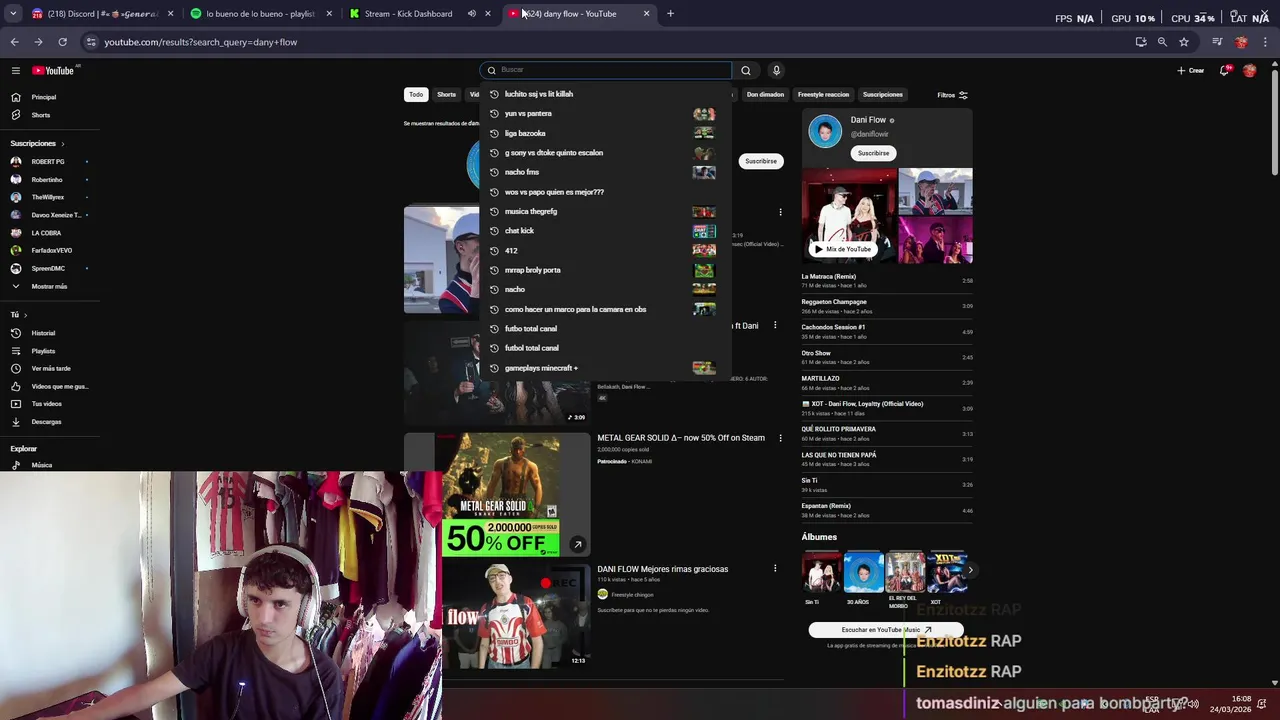Open the 30 AÑOS album cover
This screenshot has width=1280, height=720.
[x=863, y=572]
